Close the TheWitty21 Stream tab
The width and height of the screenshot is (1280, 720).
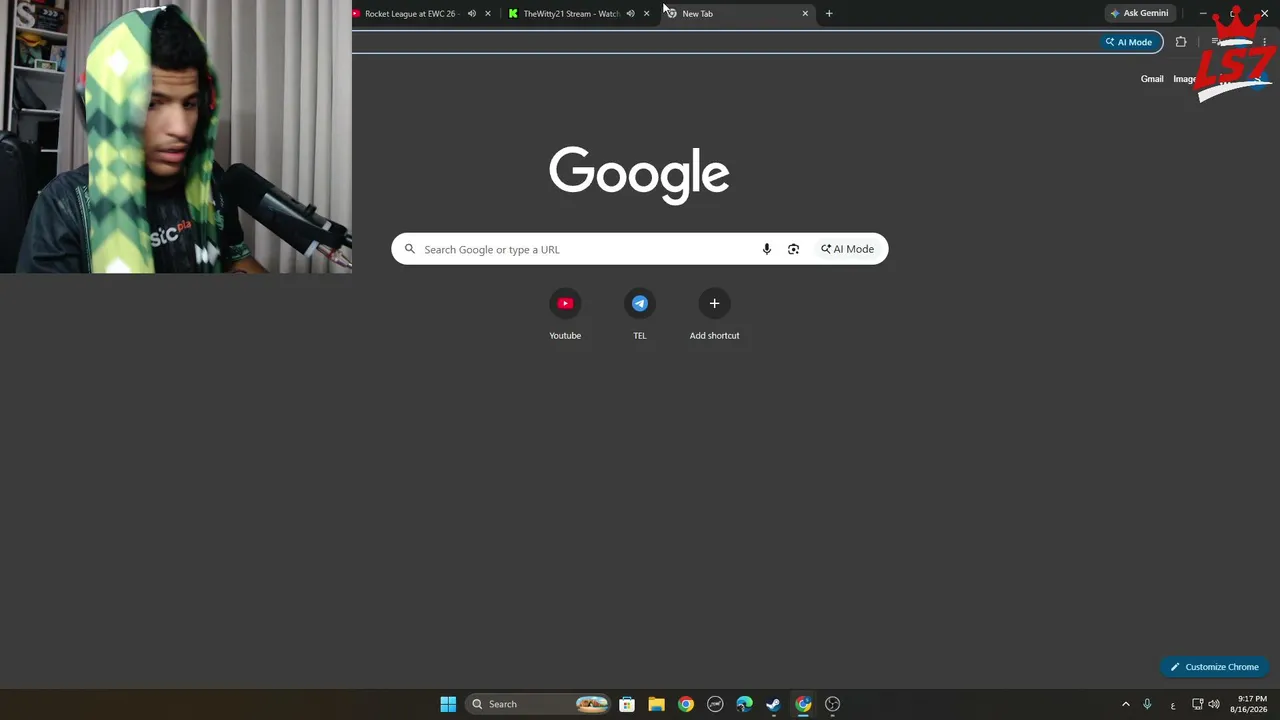(x=646, y=13)
